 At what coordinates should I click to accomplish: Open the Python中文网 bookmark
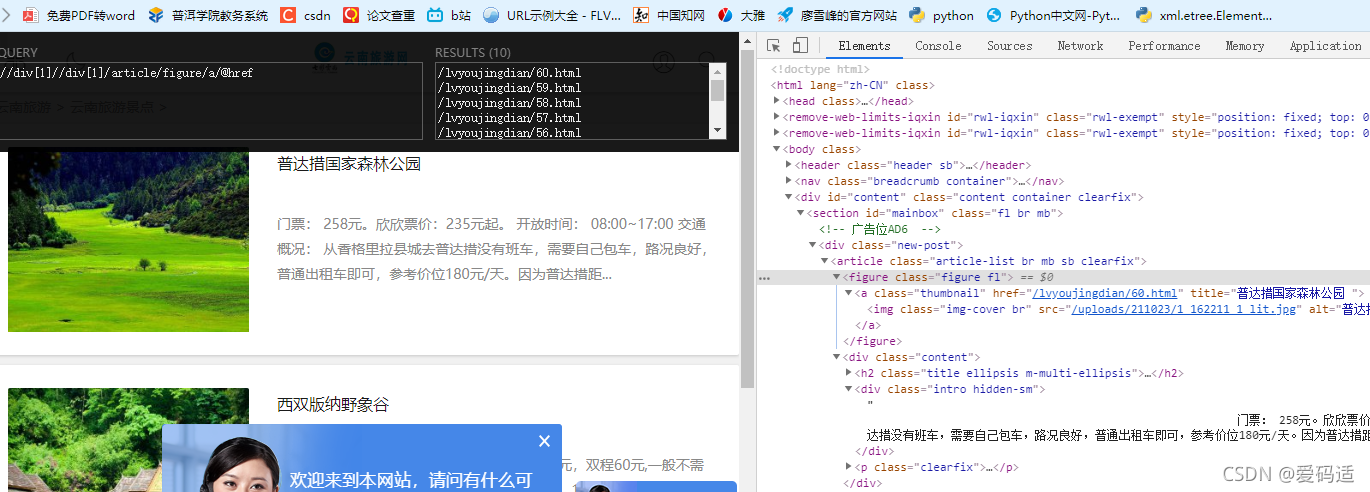click(x=1054, y=15)
